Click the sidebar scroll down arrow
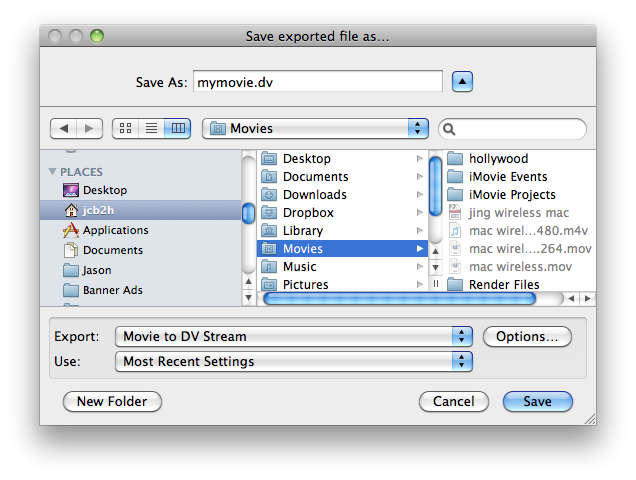Viewport: 636px width, 480px height. coord(248,297)
